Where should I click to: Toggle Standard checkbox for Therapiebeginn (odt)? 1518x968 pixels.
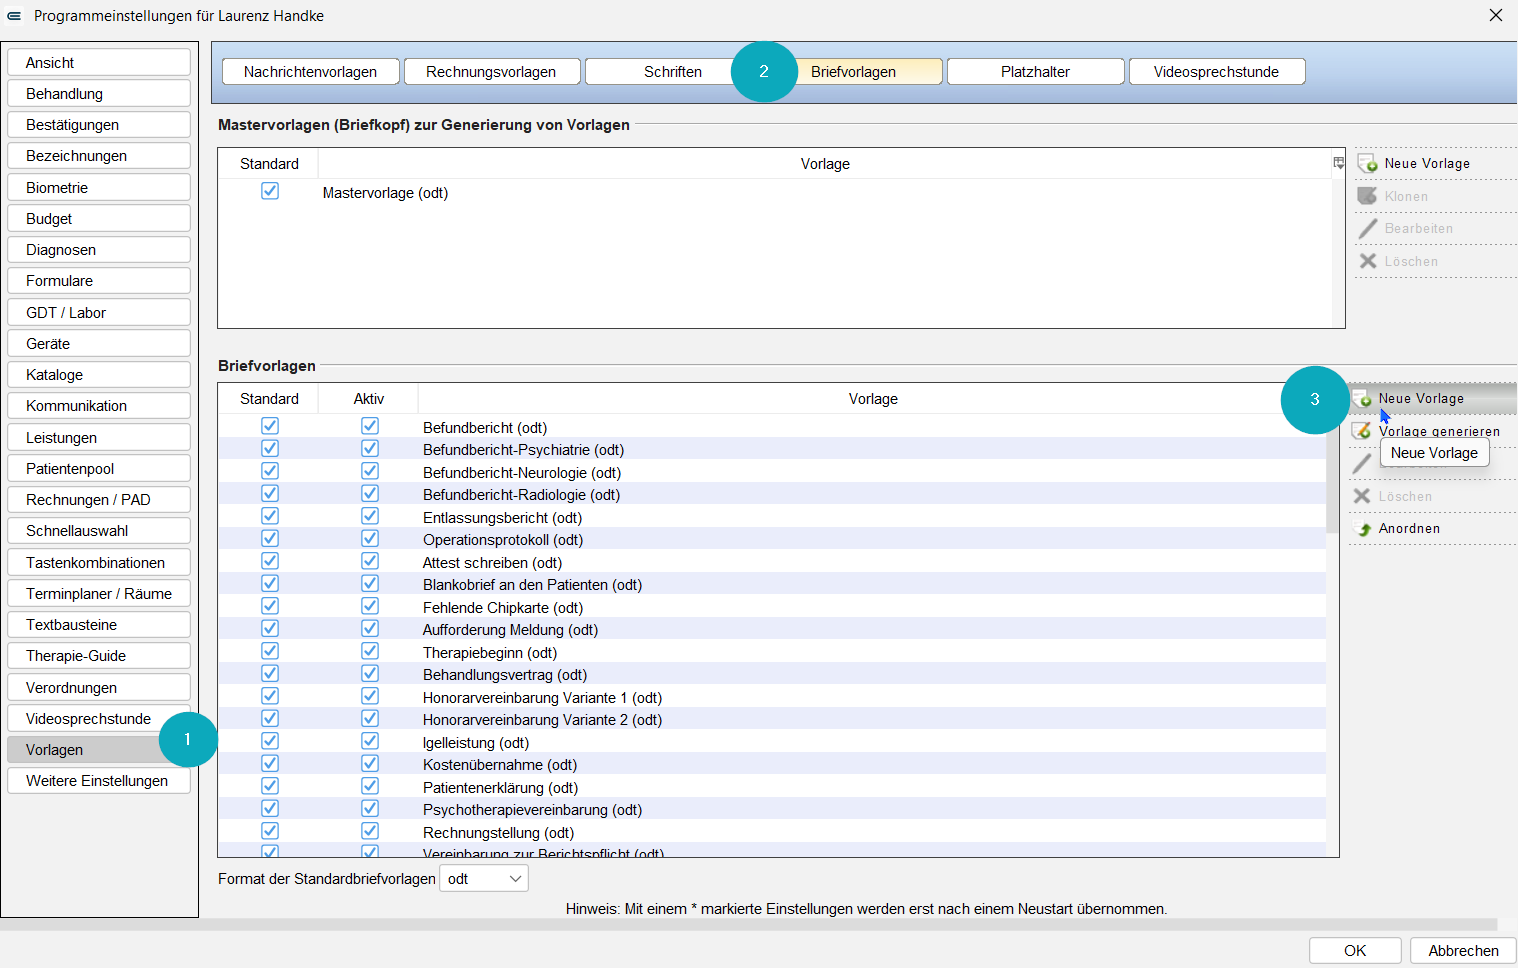[270, 651]
